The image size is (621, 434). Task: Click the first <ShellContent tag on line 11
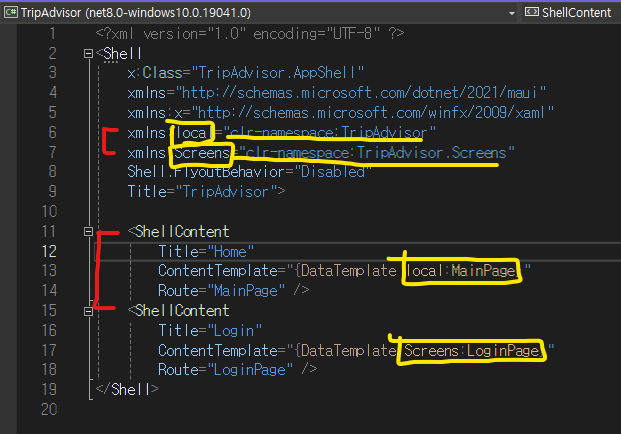(x=178, y=232)
